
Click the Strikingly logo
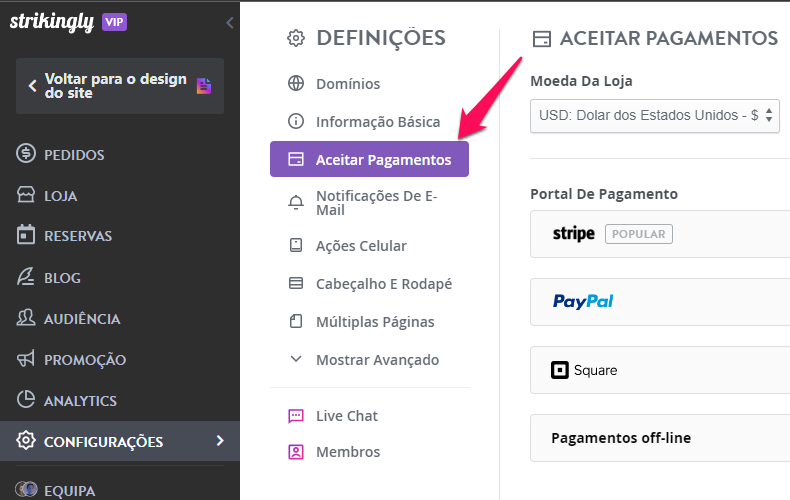pyautogui.click(x=51, y=22)
